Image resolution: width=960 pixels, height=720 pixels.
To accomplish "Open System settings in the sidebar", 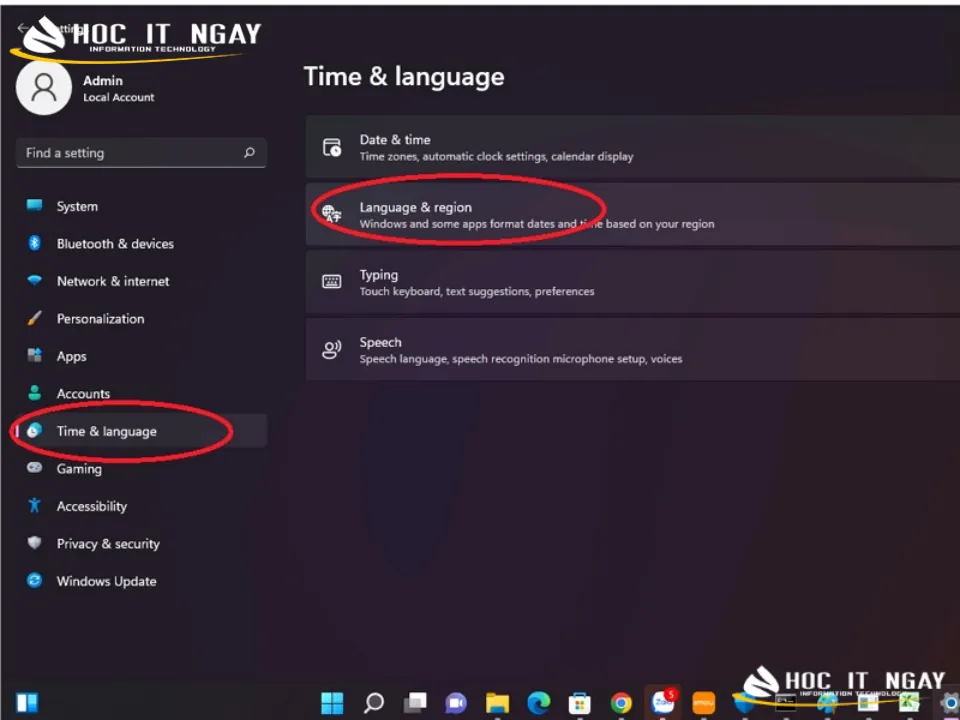I will (x=141, y=206).
